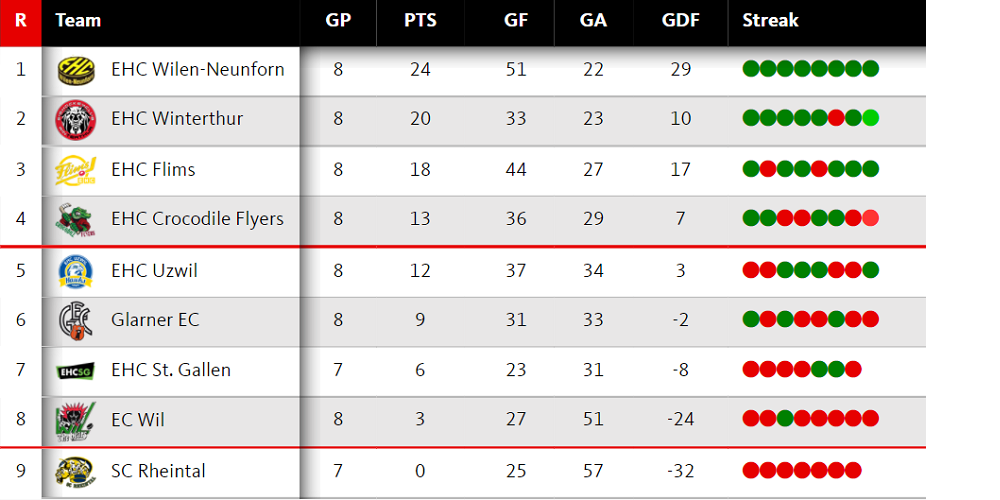The width and height of the screenshot is (1000, 500).
Task: Open the SC Rheintal team name link
Action: tap(158, 471)
